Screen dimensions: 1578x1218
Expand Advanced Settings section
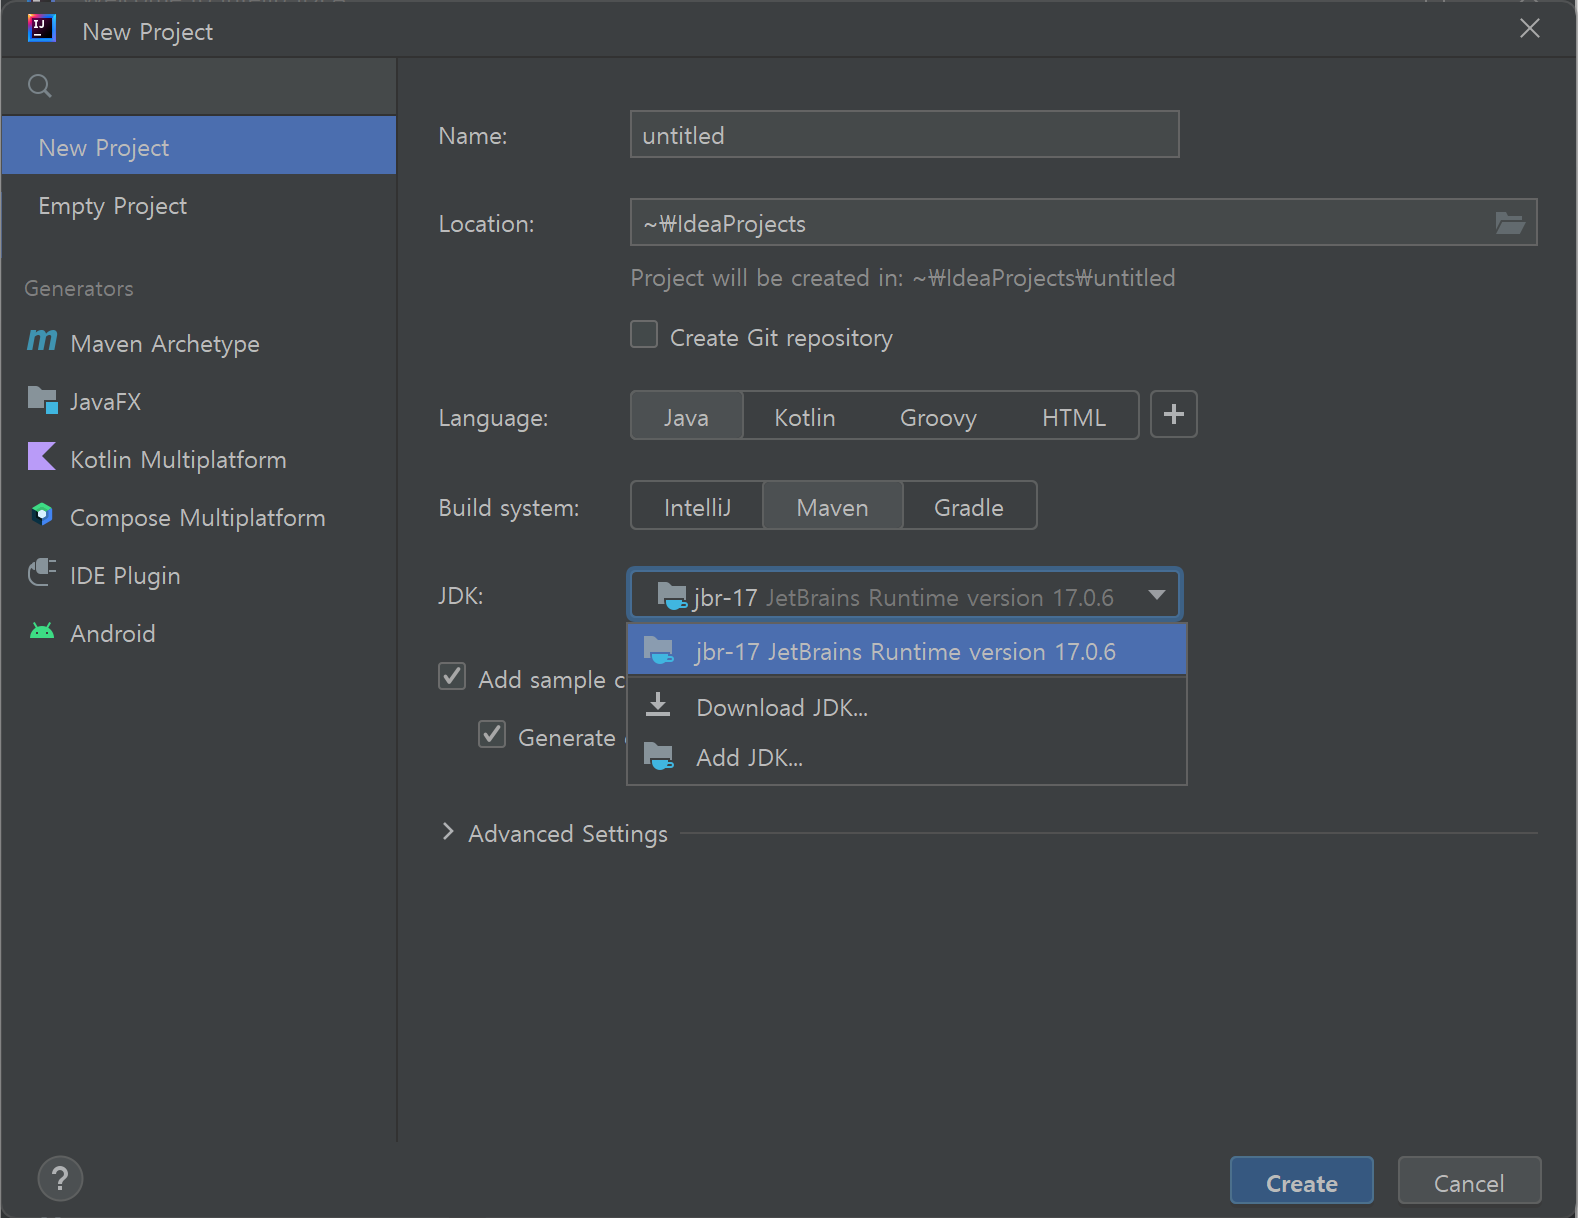click(x=448, y=832)
